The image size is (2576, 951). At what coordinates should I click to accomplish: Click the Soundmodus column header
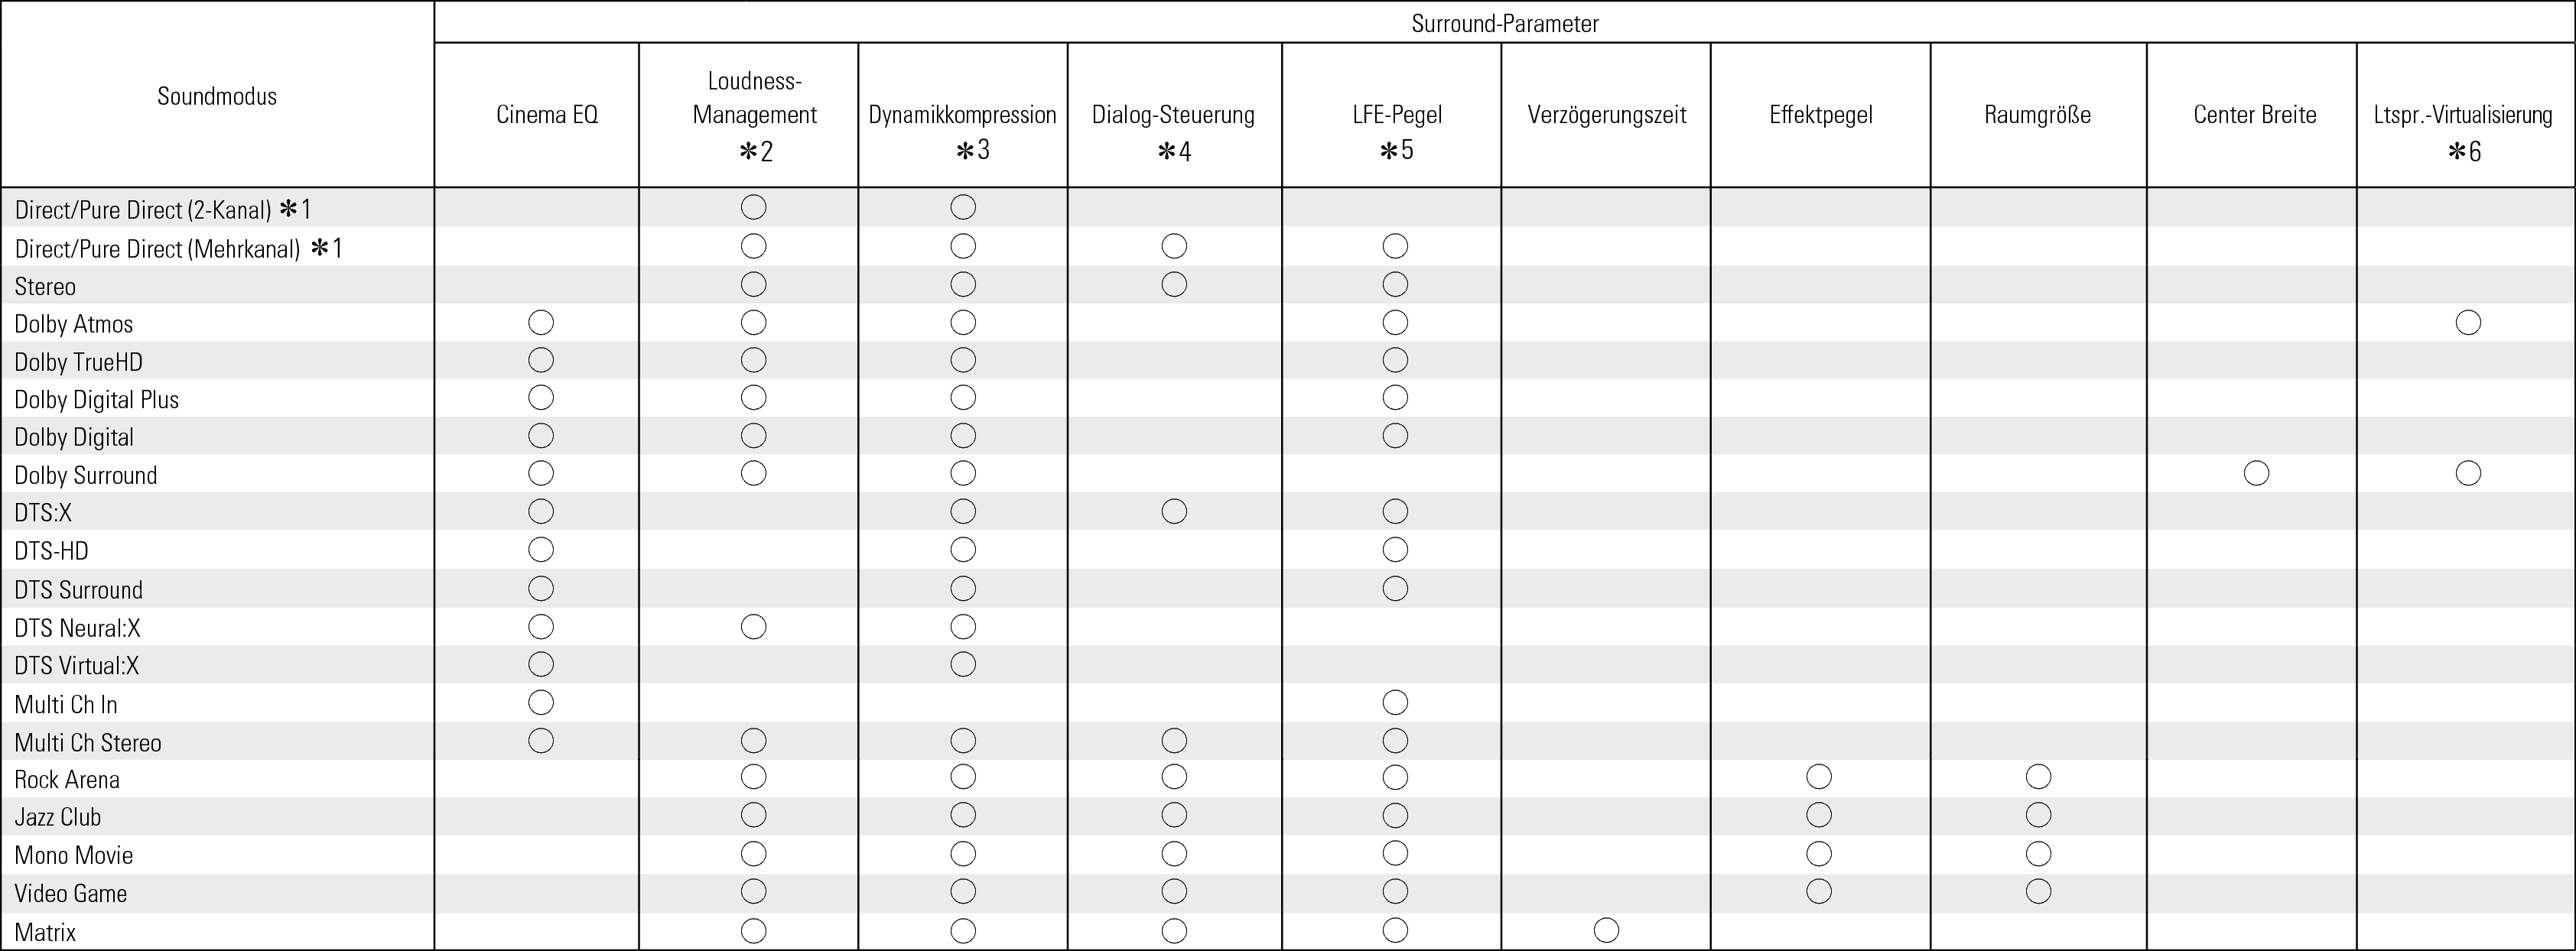[217, 97]
